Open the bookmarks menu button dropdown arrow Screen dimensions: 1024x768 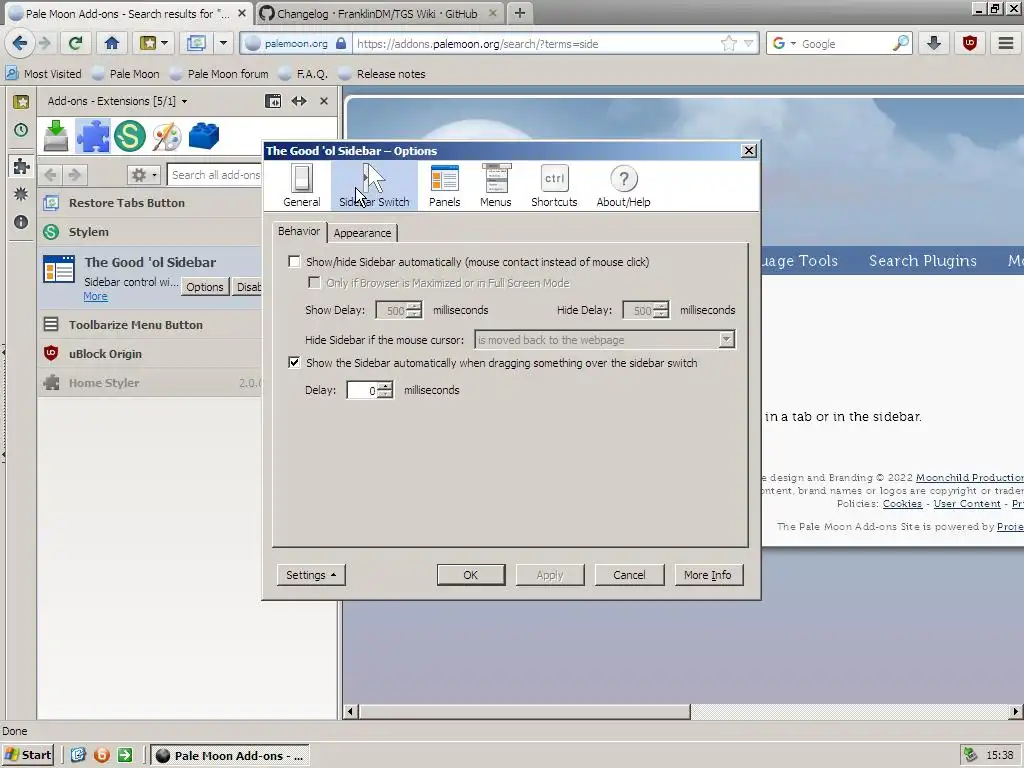tap(165, 44)
